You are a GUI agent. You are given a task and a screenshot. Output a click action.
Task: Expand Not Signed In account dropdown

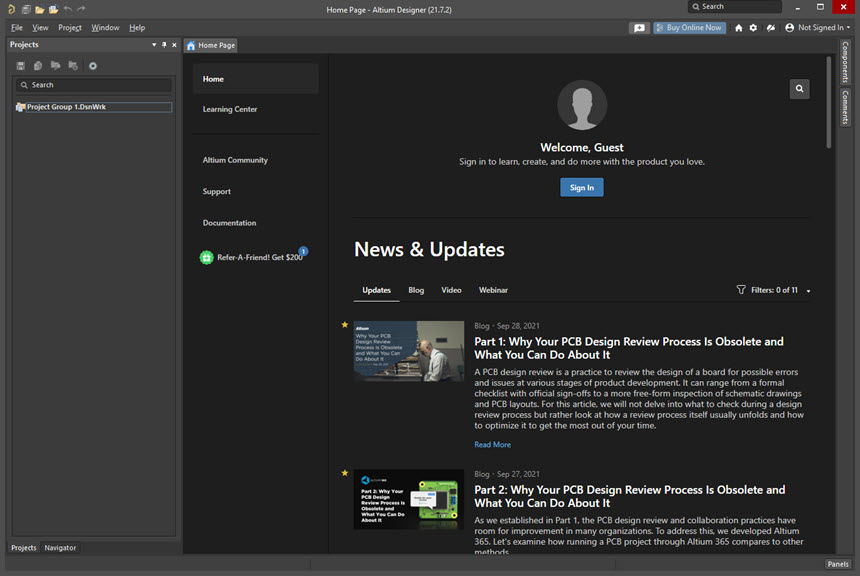[848, 27]
